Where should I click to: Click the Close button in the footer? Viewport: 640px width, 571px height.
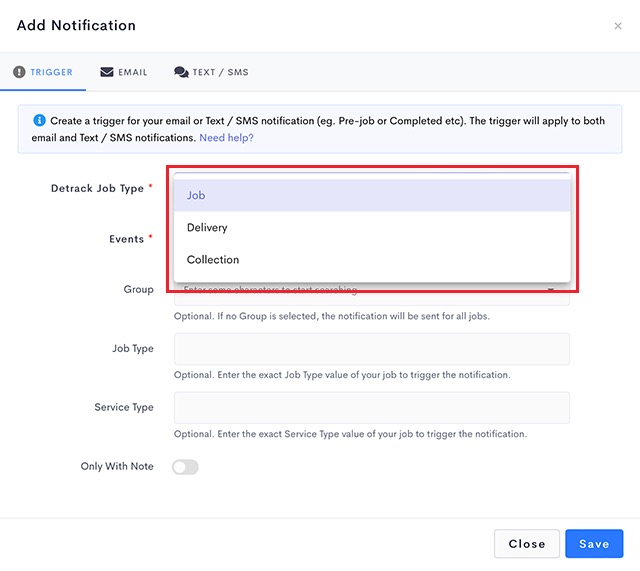(x=526, y=543)
